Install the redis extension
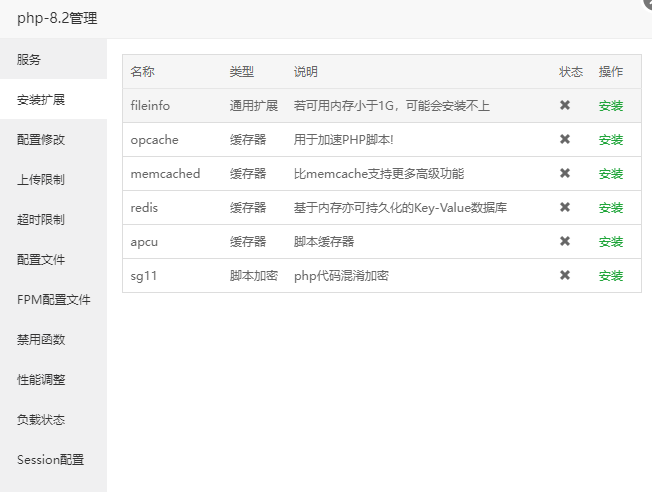Image resolution: width=652 pixels, height=492 pixels. 611,208
